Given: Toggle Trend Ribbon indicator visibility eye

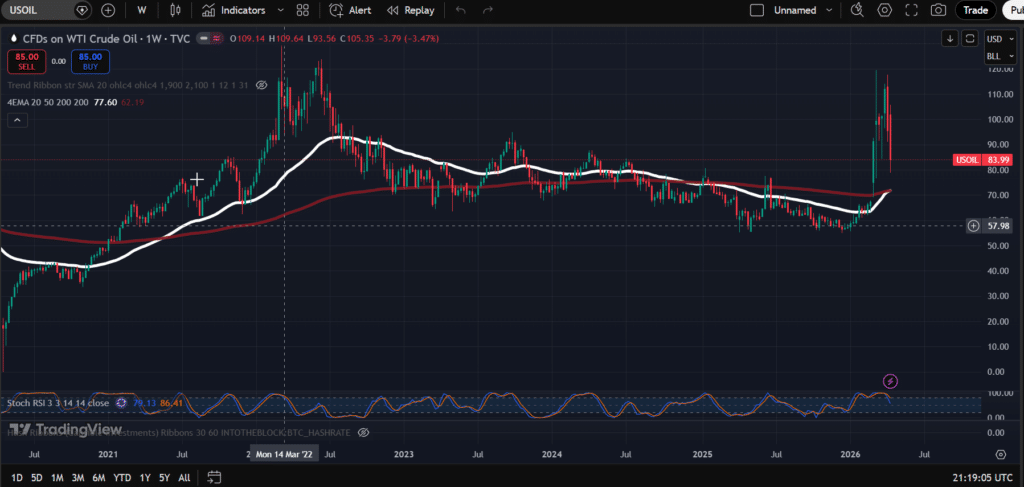Looking at the screenshot, I should (261, 86).
